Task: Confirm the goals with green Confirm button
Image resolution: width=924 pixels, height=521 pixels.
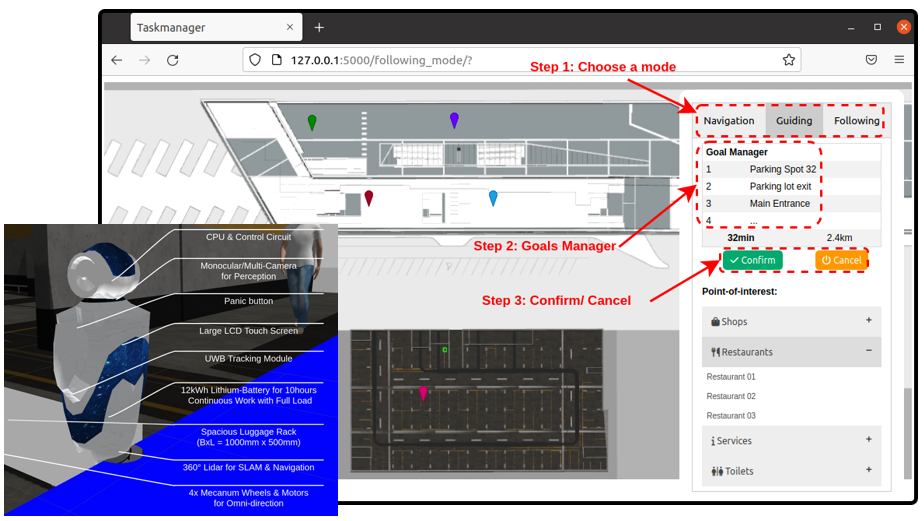Action: (753, 260)
